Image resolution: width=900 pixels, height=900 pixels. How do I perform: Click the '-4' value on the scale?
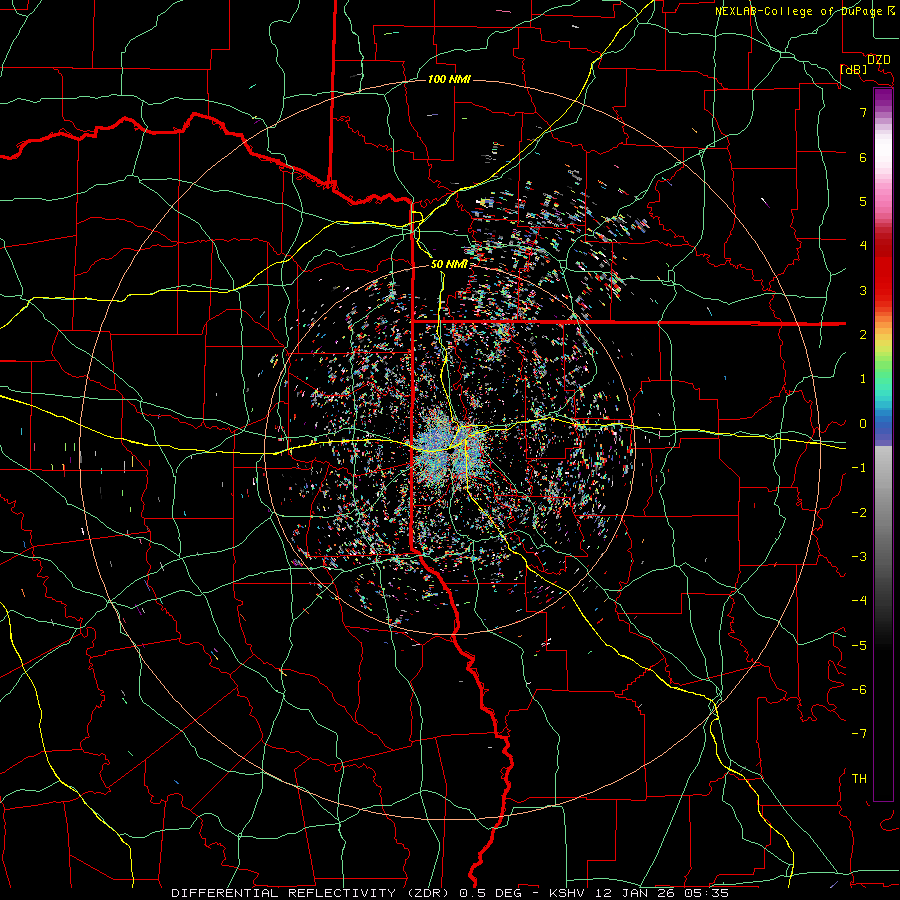pos(859,601)
